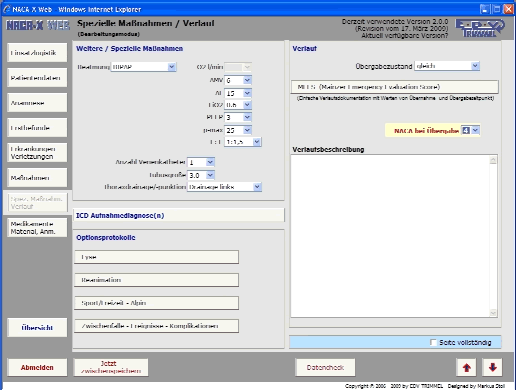Click Jetzt zwischenspeichern button
Image resolution: width=516 pixels, height=390 pixels.
tap(111, 367)
